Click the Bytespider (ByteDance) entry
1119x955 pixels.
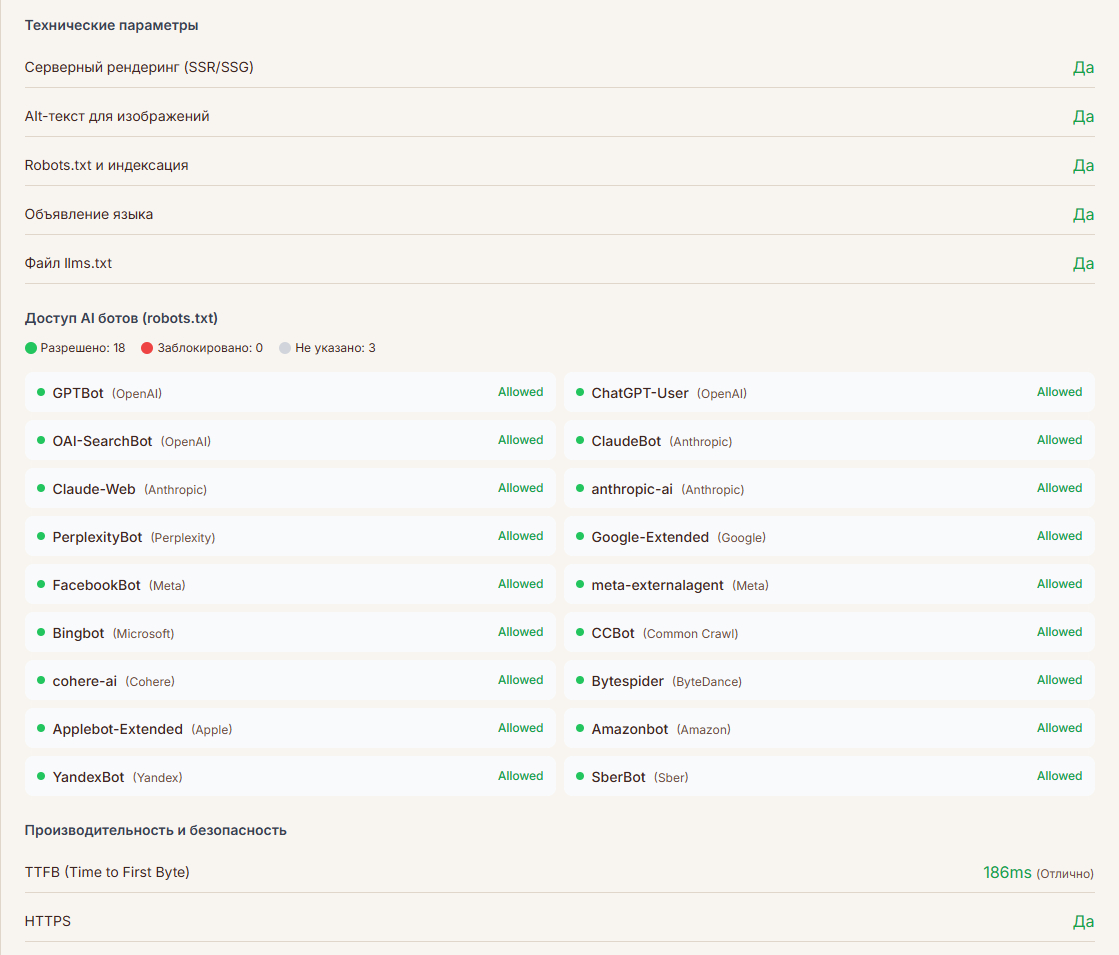click(829, 680)
